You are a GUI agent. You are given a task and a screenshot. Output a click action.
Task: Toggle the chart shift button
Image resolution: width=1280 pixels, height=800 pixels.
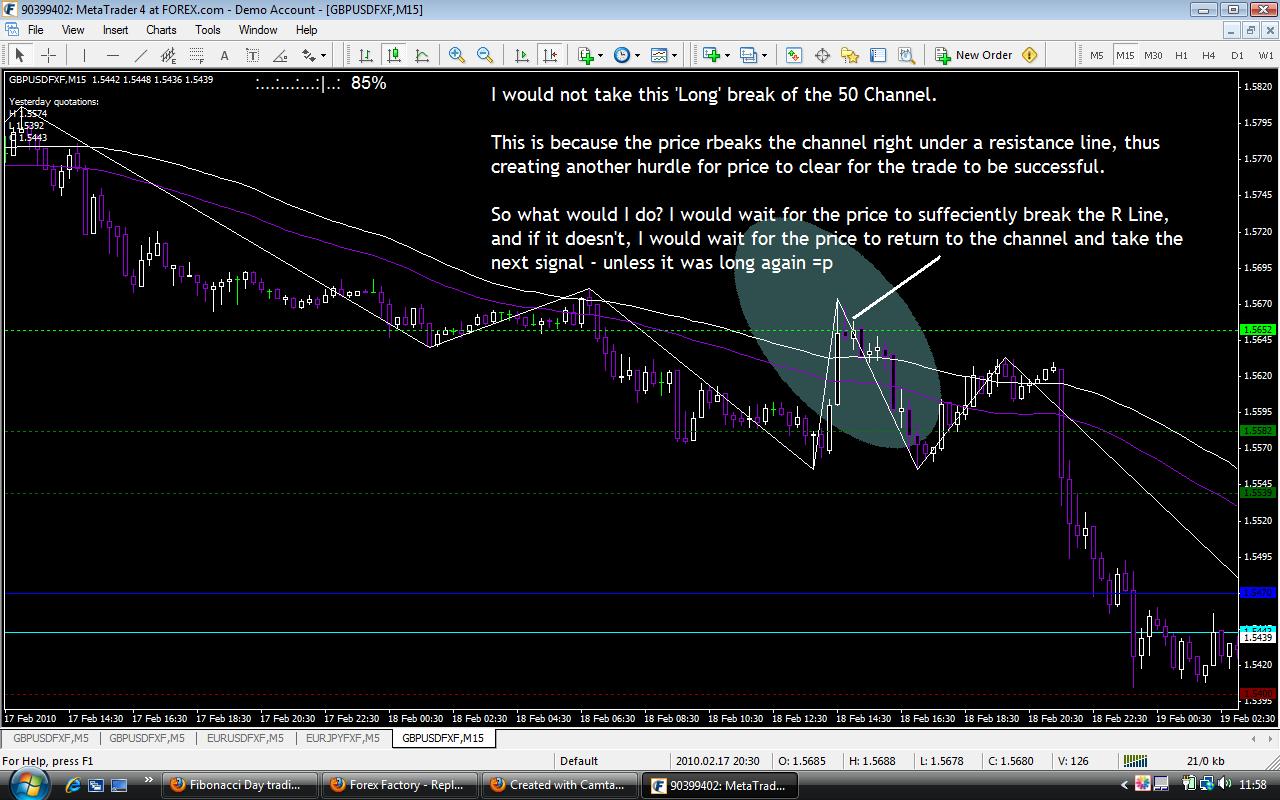549,55
